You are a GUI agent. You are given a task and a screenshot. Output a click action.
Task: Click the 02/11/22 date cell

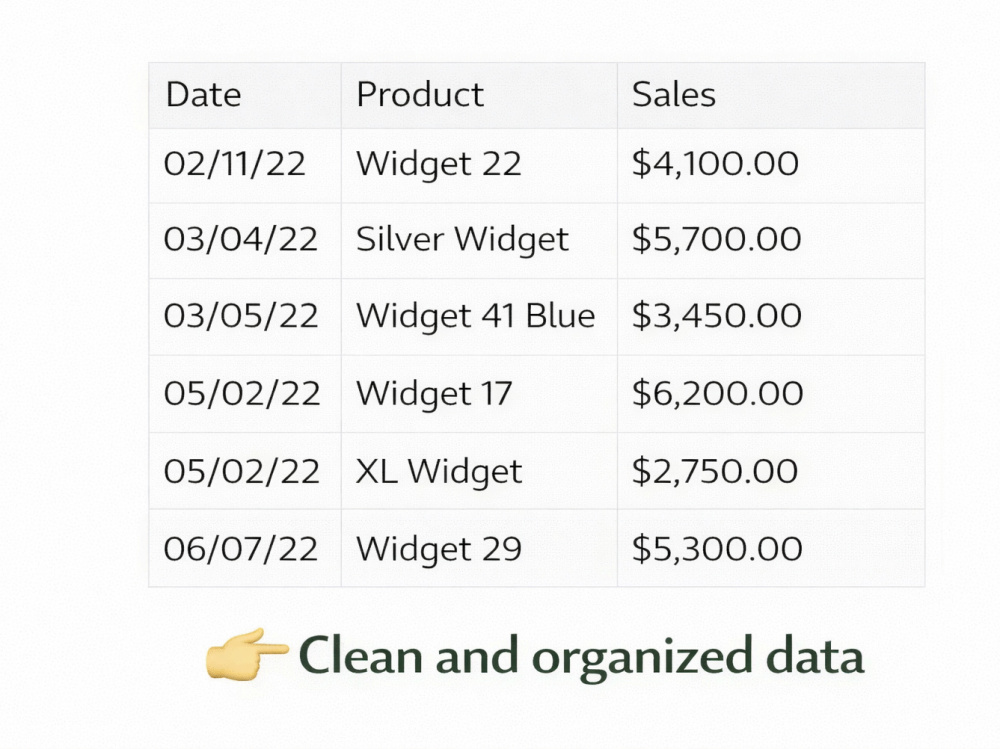click(x=245, y=166)
